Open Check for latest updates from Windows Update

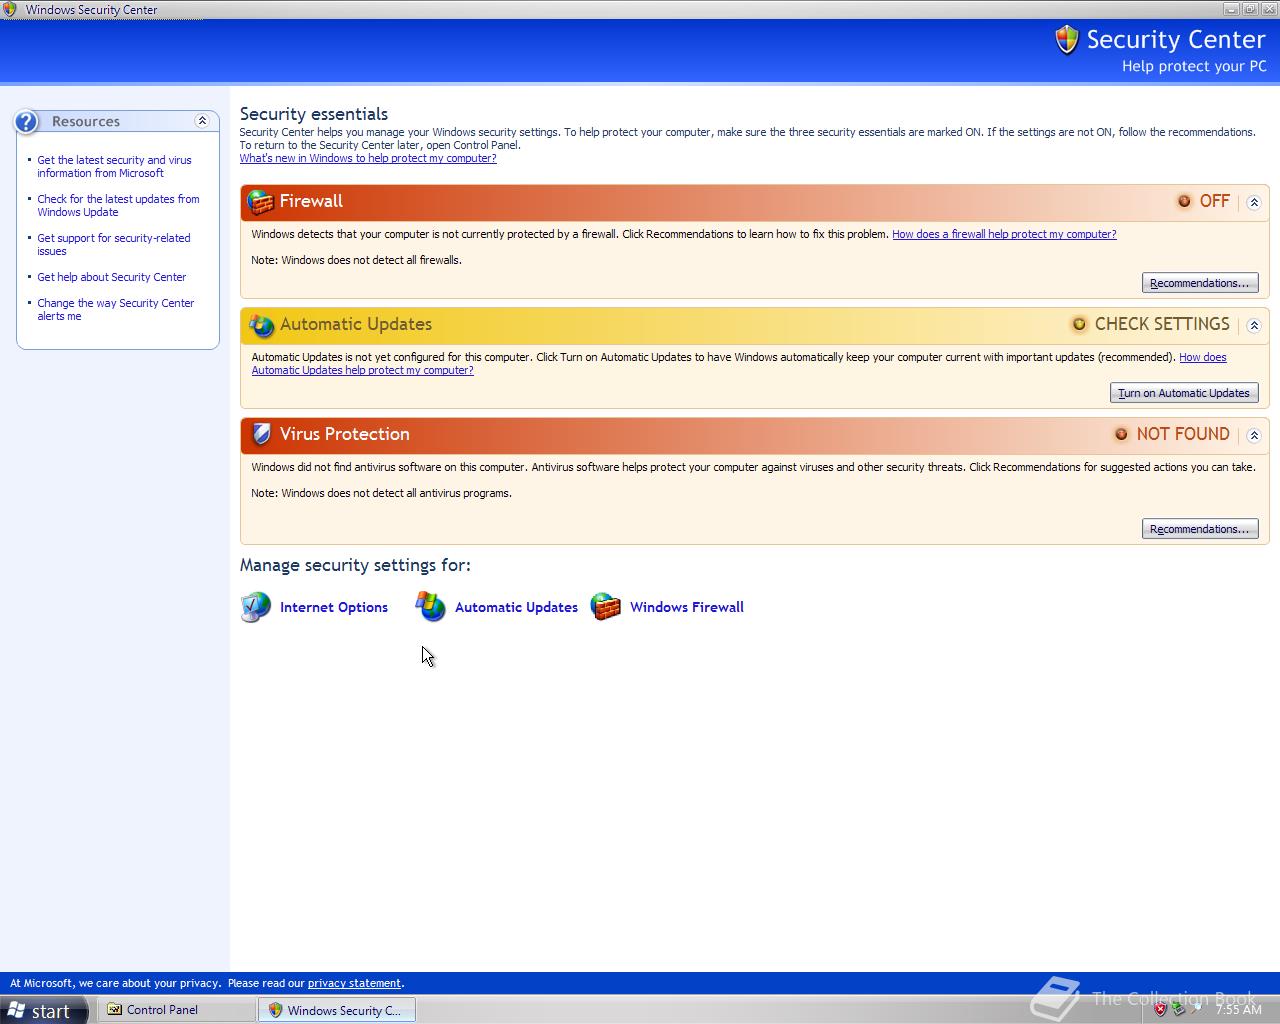[x=118, y=205]
